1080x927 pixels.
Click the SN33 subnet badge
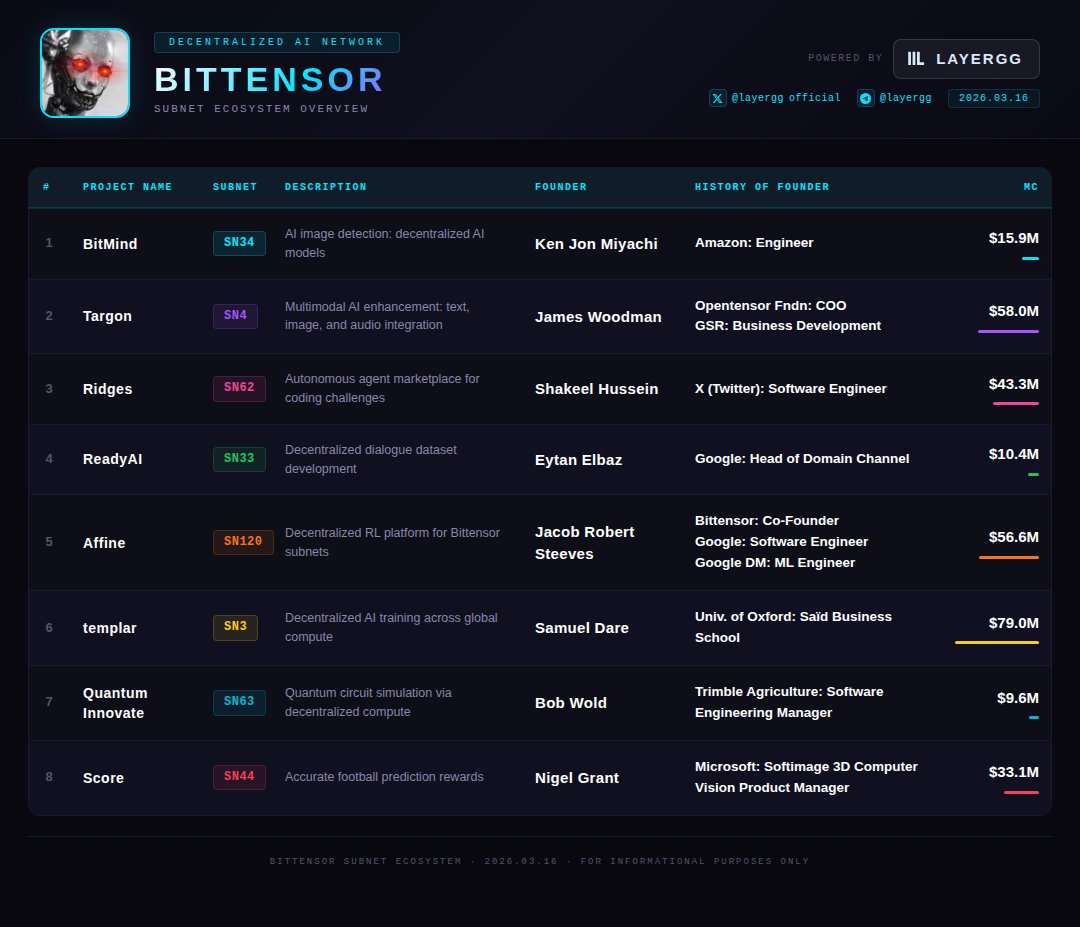[x=239, y=459]
